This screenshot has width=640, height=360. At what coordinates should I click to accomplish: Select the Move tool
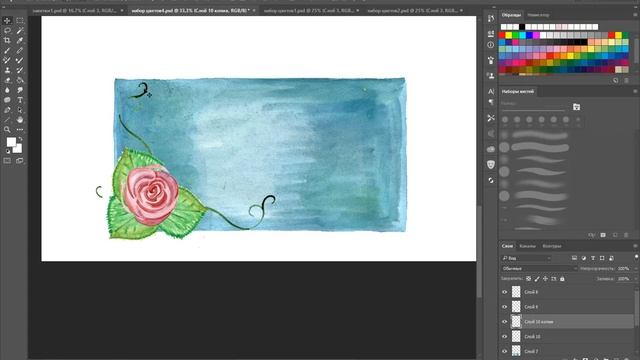(x=7, y=20)
